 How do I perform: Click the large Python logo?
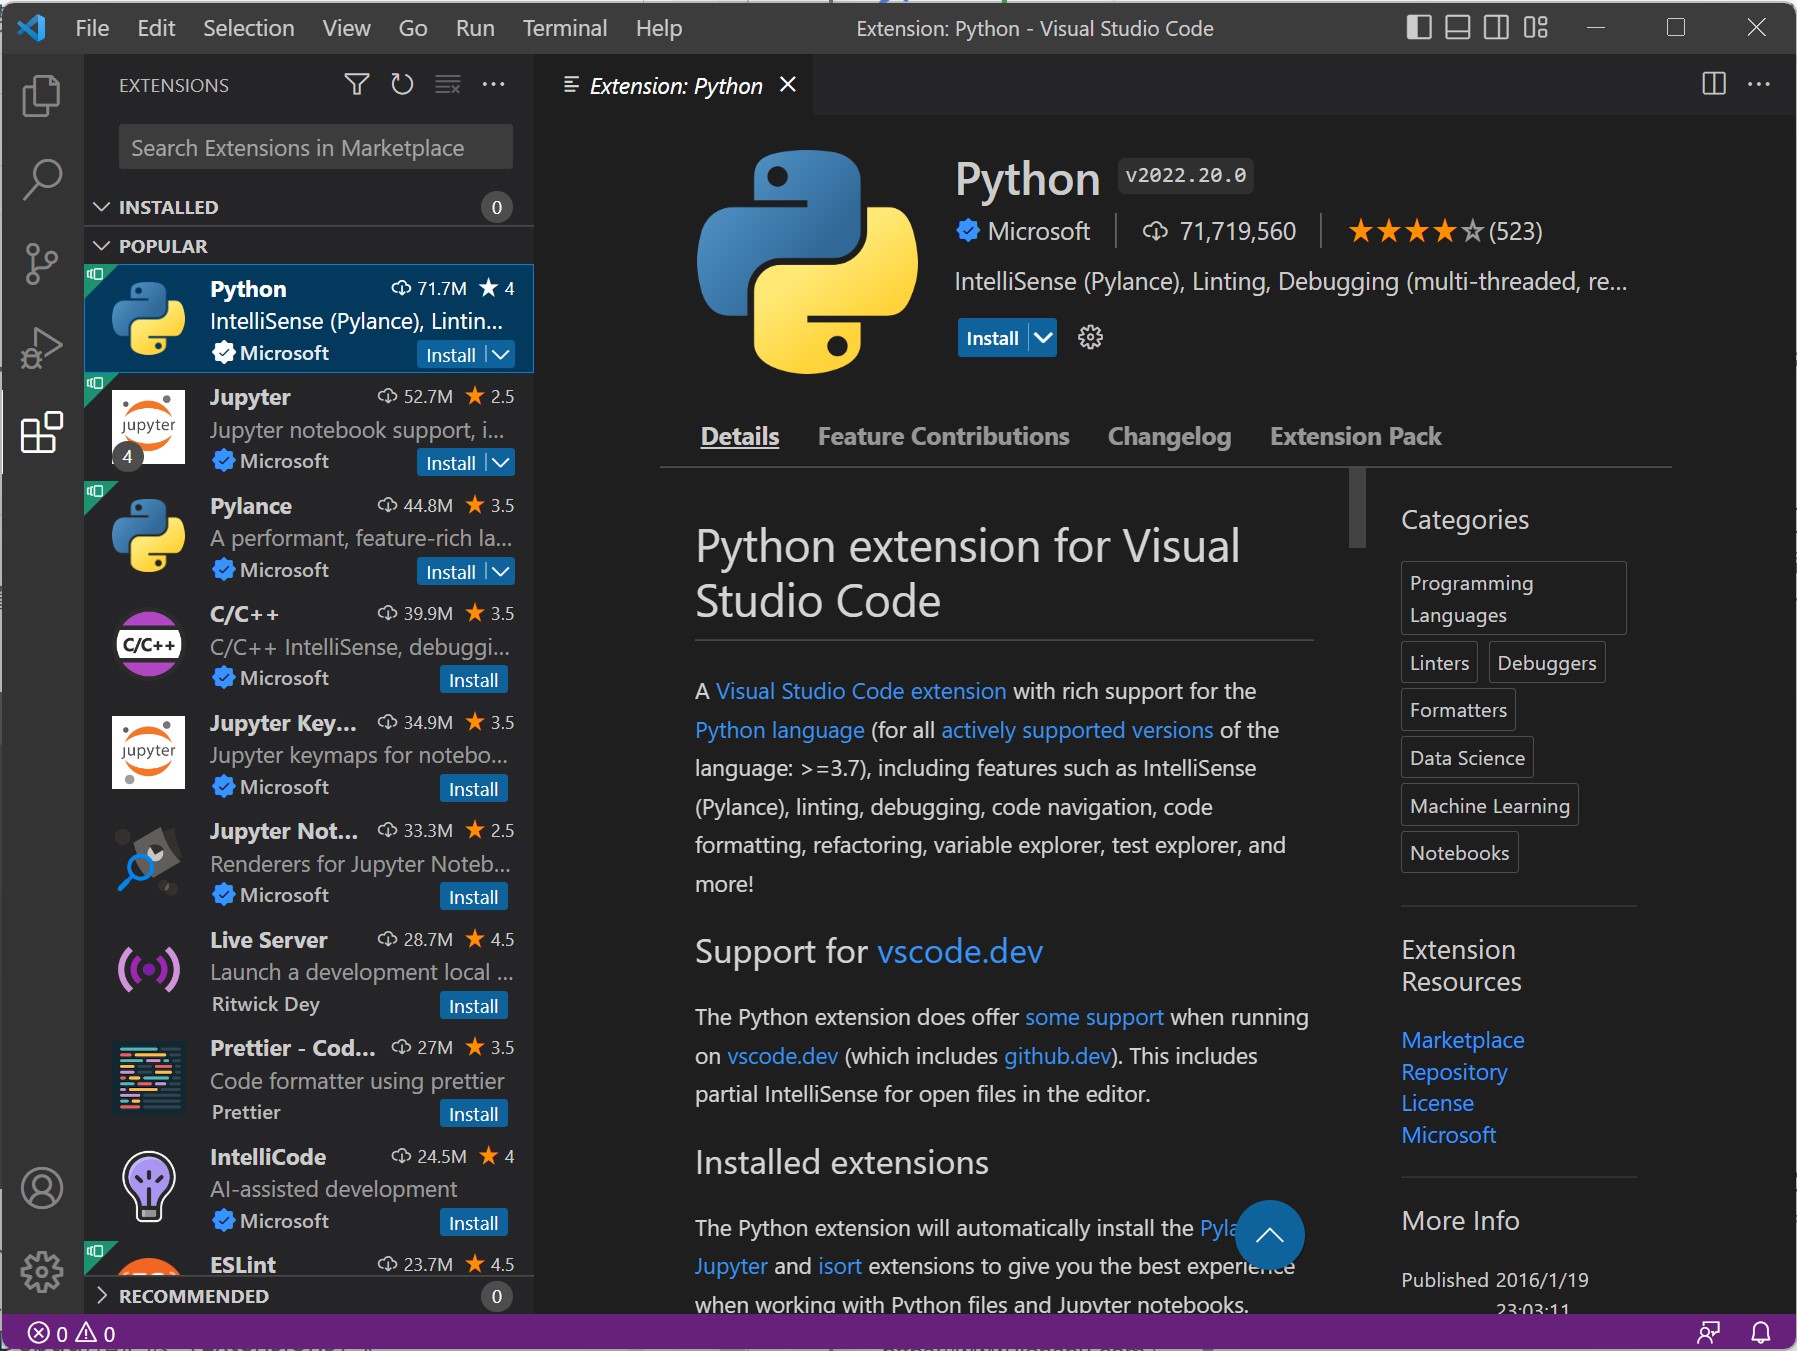pyautogui.click(x=807, y=262)
